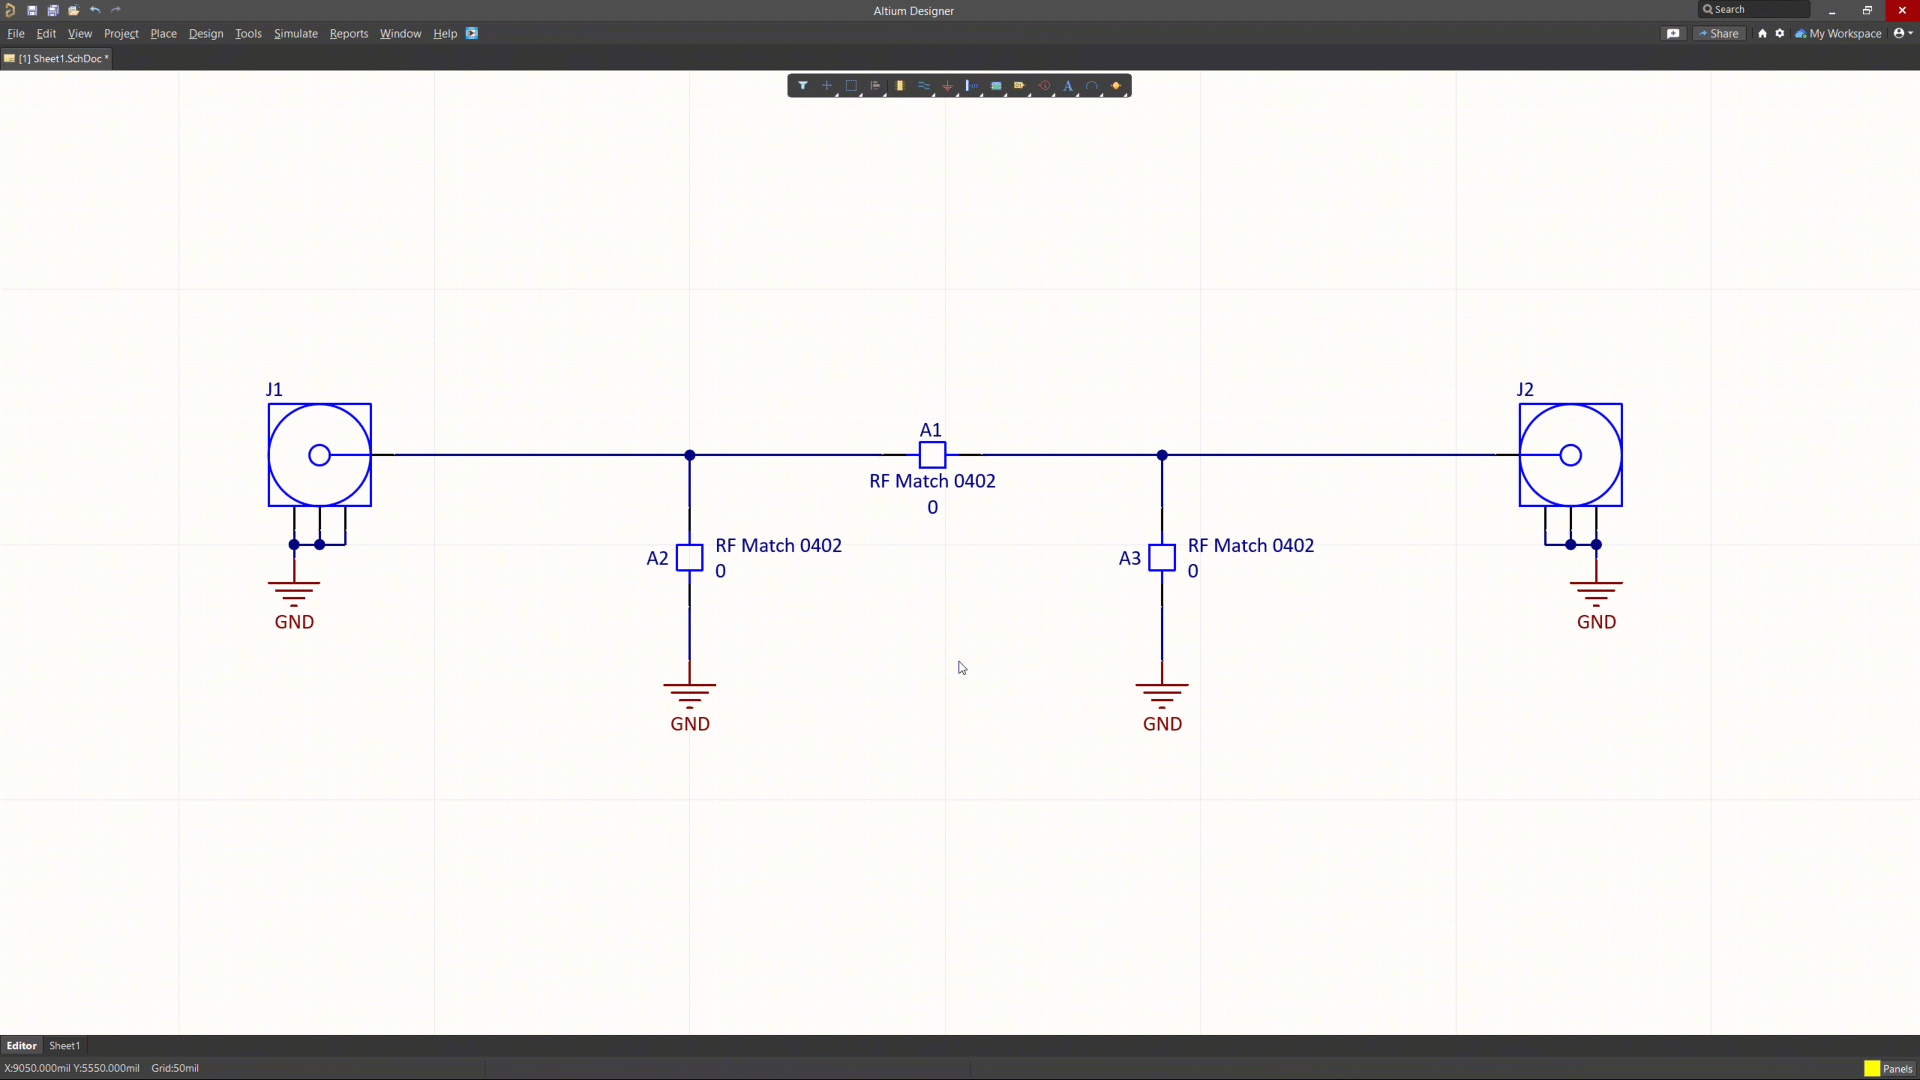Choose the Place Text String tool
The image size is (1920, 1080).
(x=1068, y=85)
